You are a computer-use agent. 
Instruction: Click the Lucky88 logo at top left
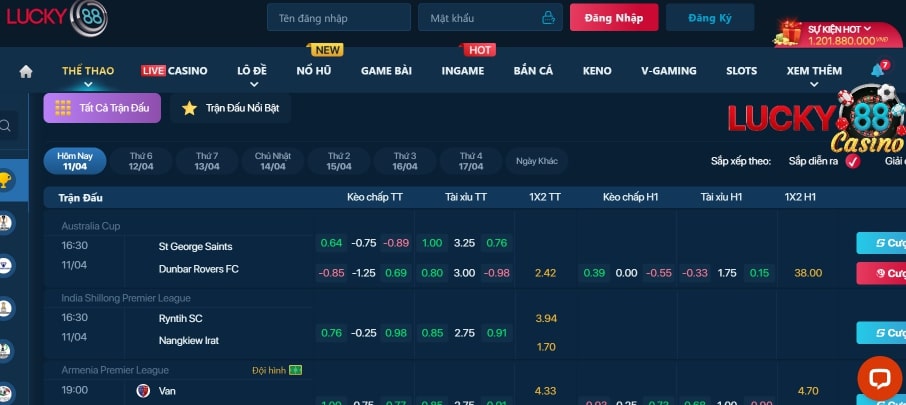(x=56, y=17)
